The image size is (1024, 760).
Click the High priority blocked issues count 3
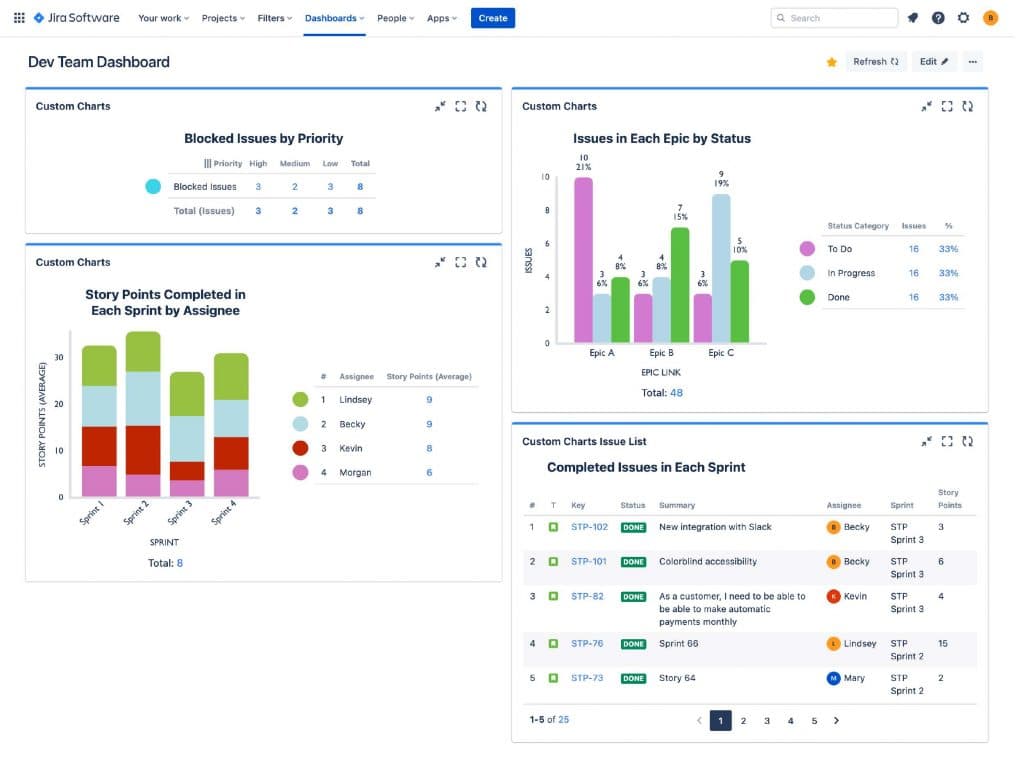(258, 187)
